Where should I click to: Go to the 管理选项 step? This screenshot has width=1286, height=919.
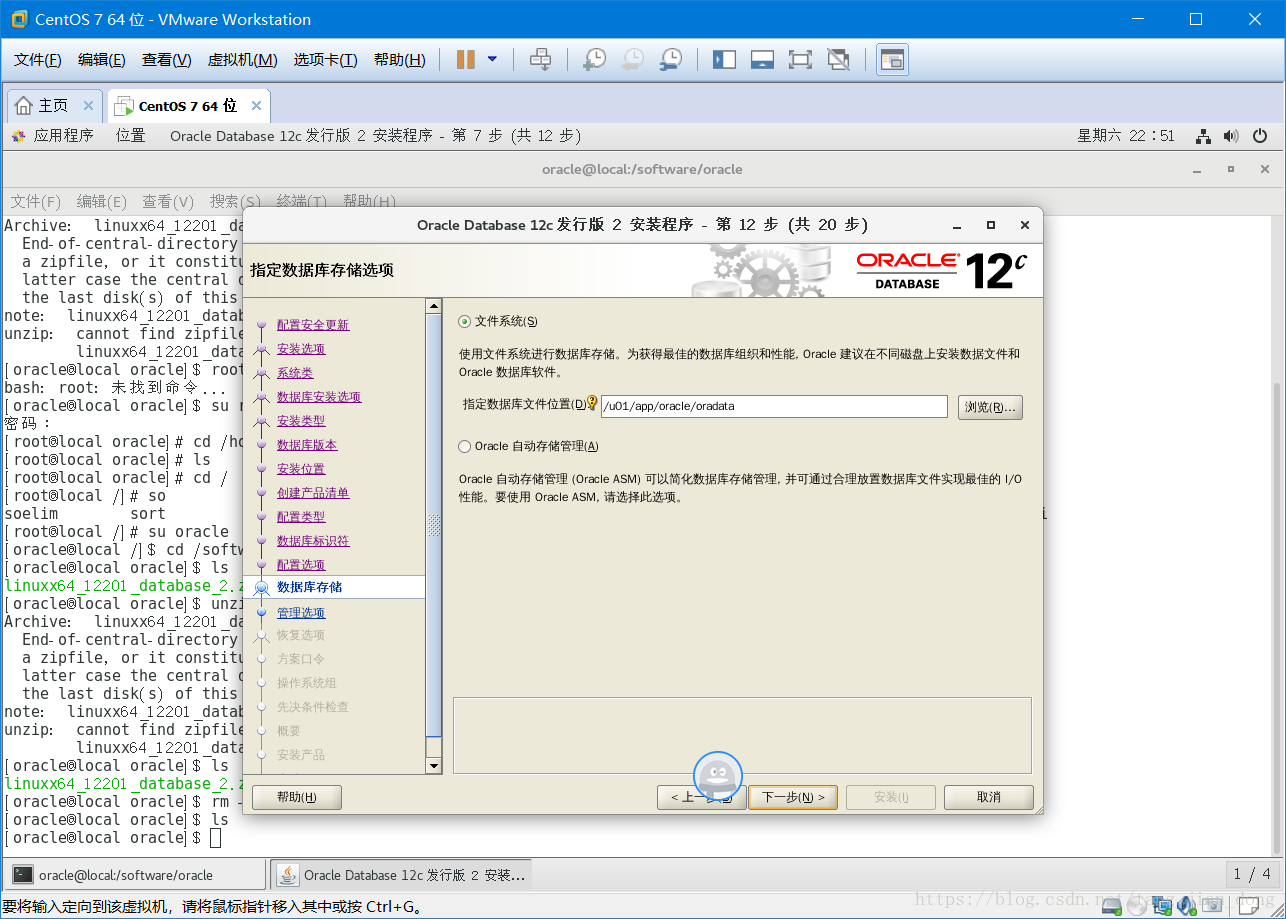(x=301, y=613)
